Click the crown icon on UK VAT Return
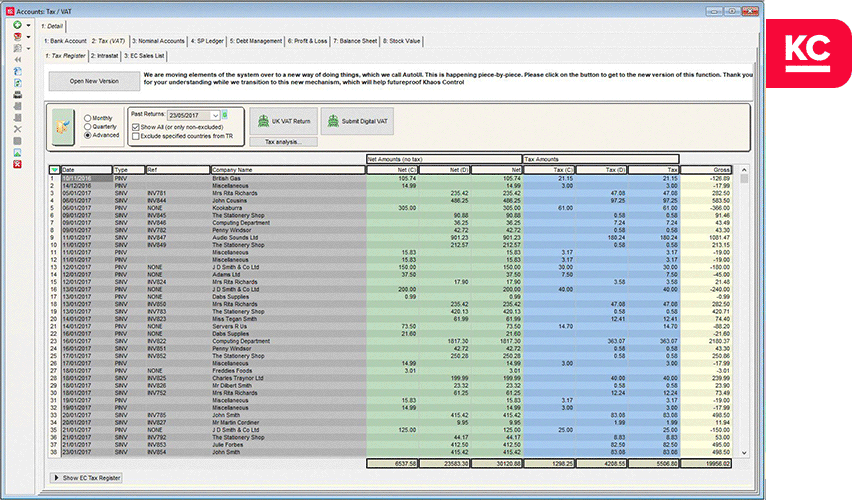Screen dimensions: 855x500 263,121
